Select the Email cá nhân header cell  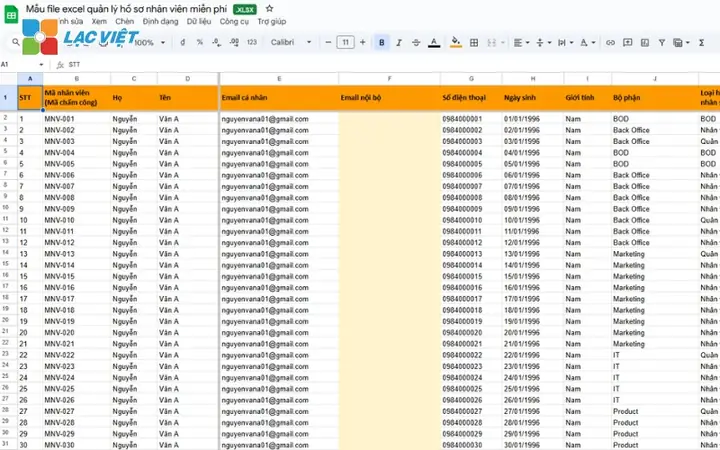(279, 97)
